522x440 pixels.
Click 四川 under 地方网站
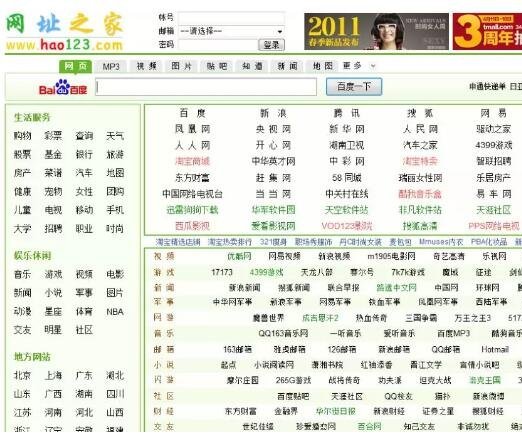115,394
